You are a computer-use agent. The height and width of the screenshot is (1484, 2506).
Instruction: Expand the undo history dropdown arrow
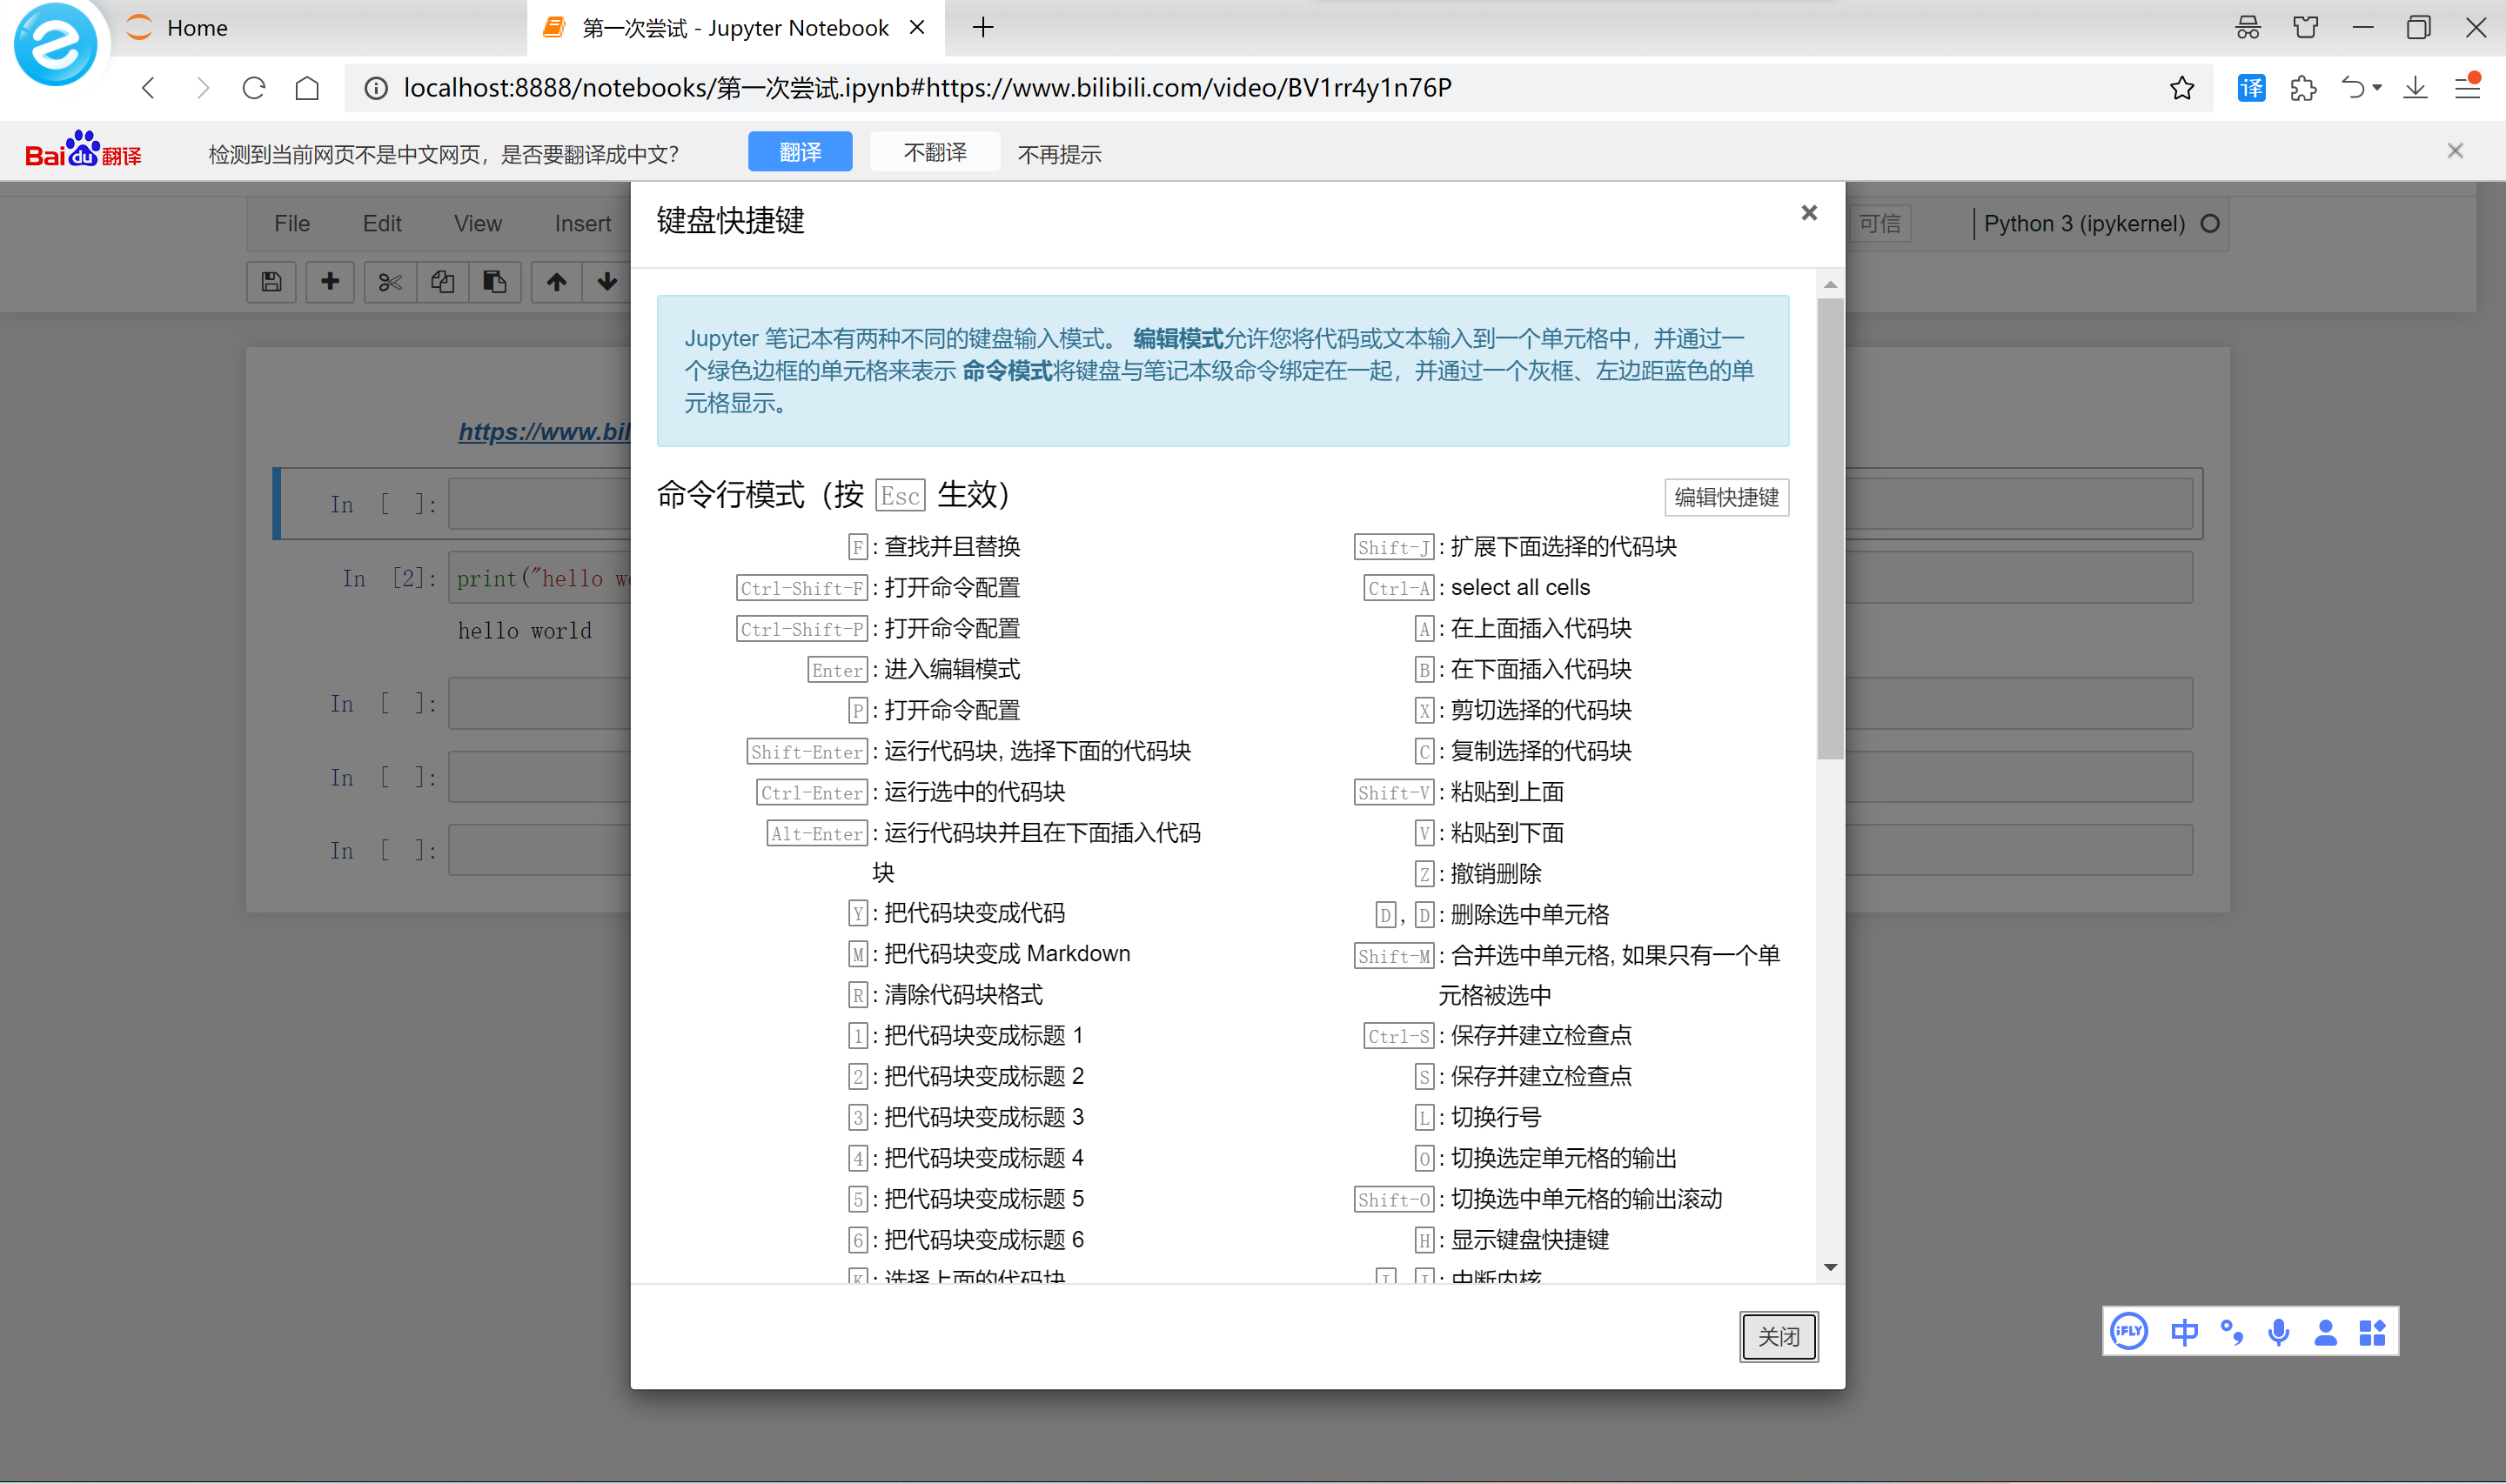click(2377, 88)
